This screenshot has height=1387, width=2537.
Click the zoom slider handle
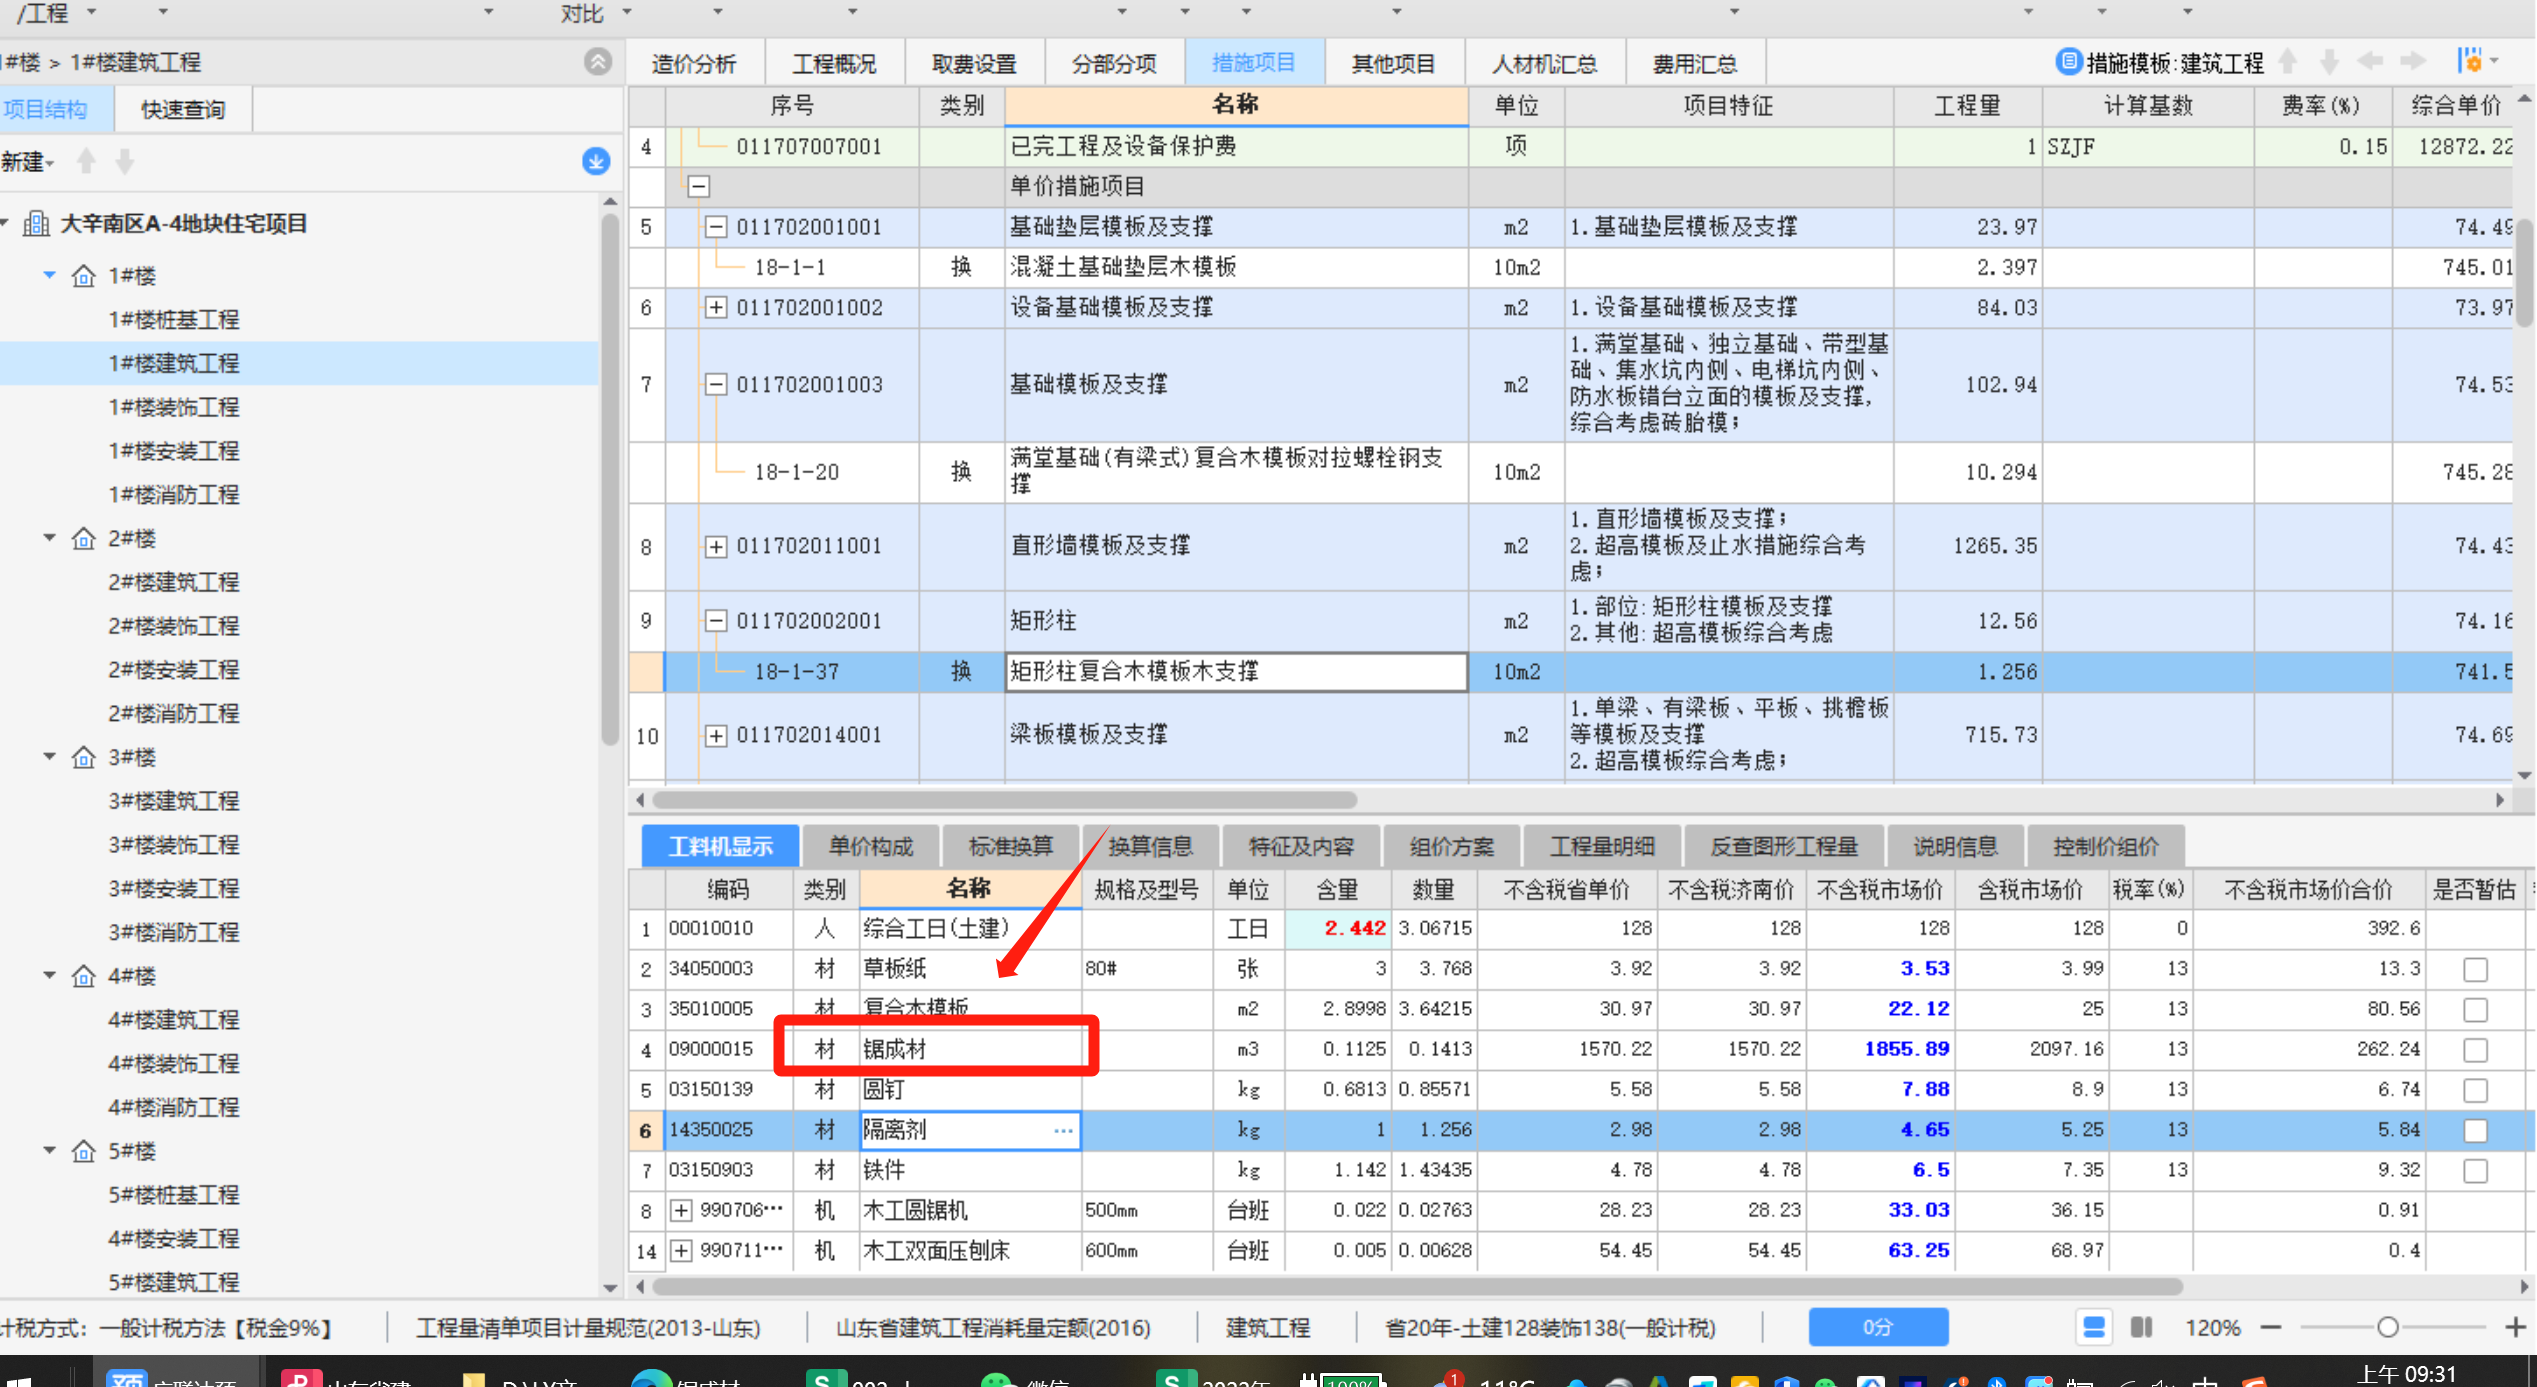pyautogui.click(x=2388, y=1327)
